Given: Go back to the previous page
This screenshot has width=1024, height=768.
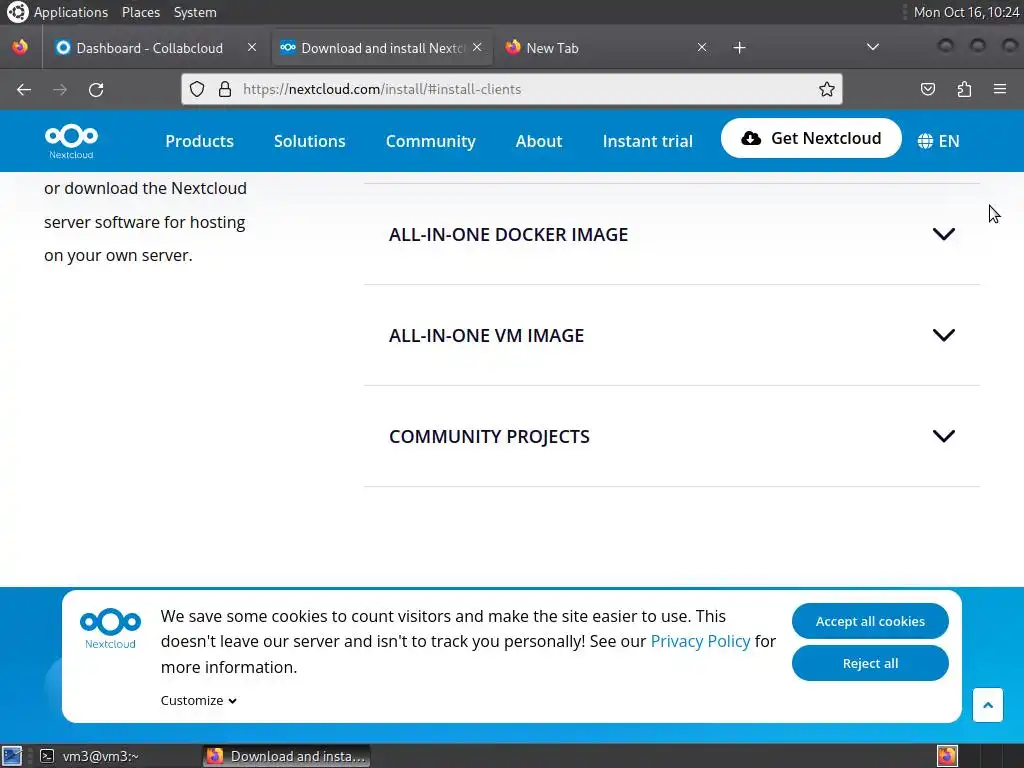Looking at the screenshot, I should 24,89.
